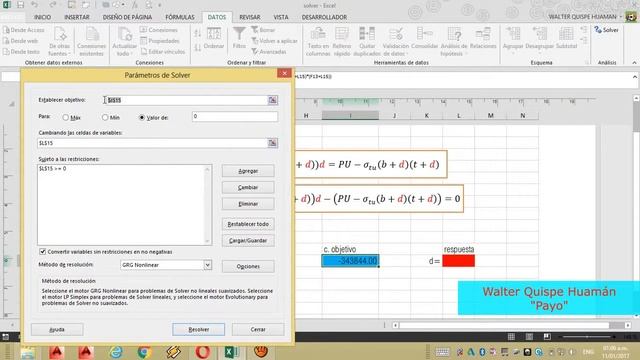This screenshot has height=360, width=640.
Task: Click the Cambiar button
Action: [248, 187]
